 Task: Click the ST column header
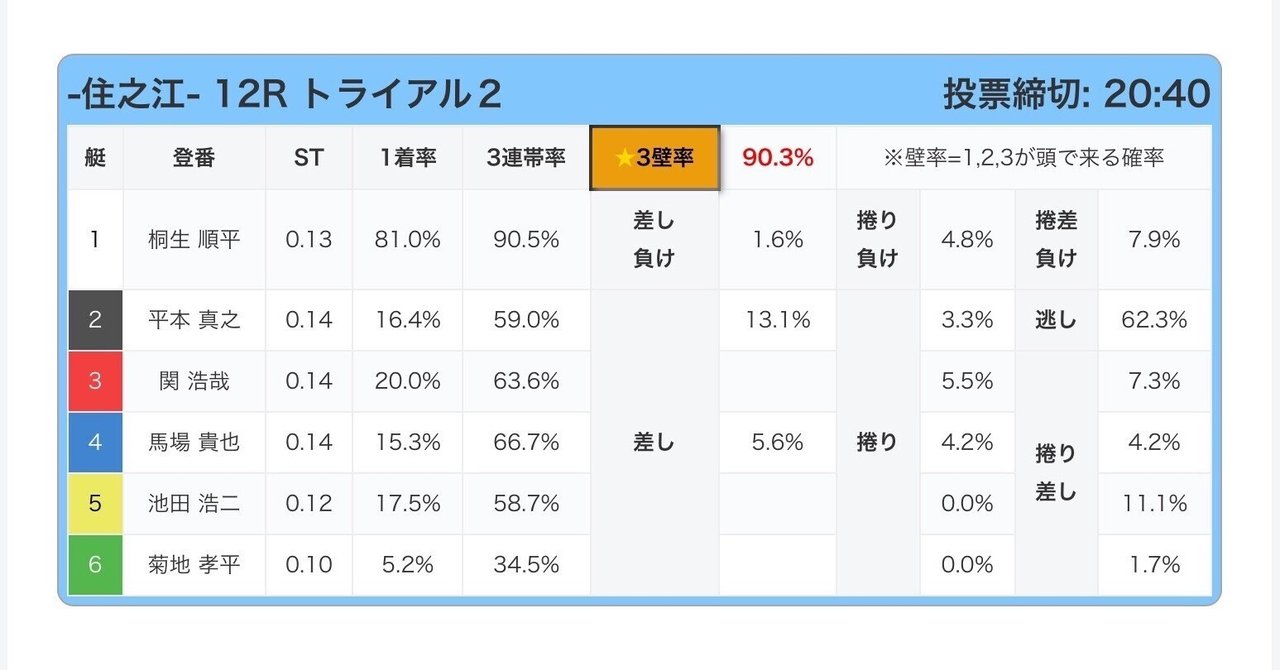coord(308,158)
